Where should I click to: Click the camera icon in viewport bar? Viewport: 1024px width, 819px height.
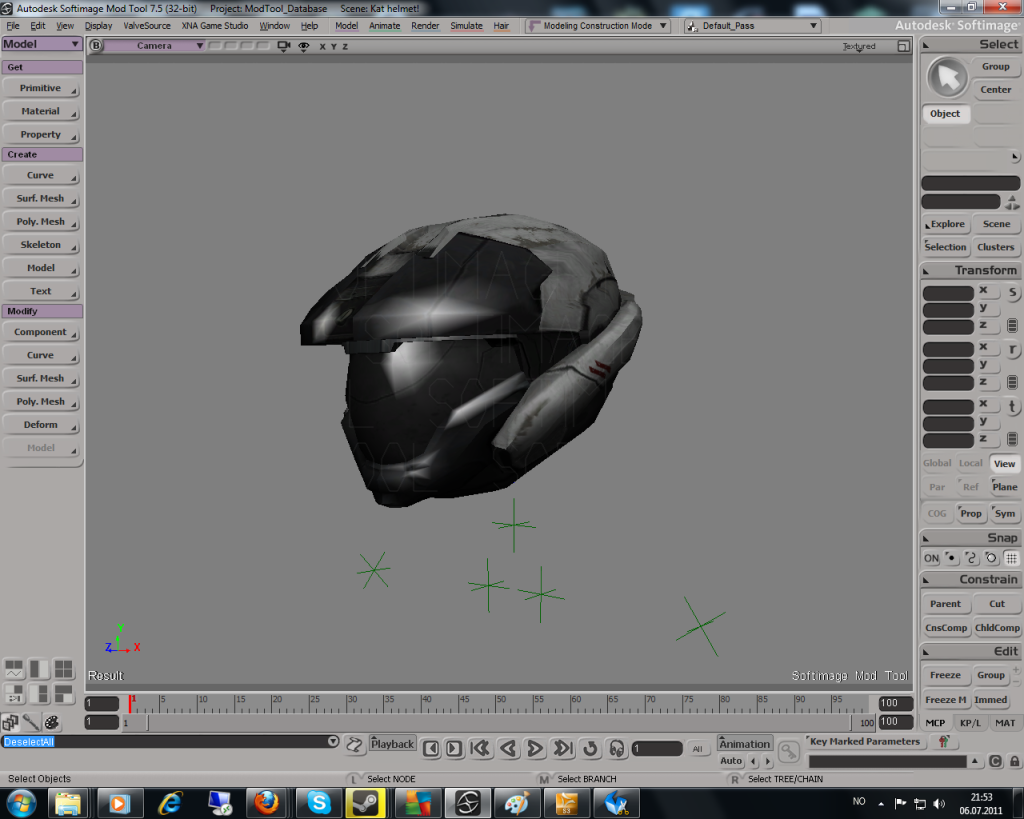click(x=283, y=46)
